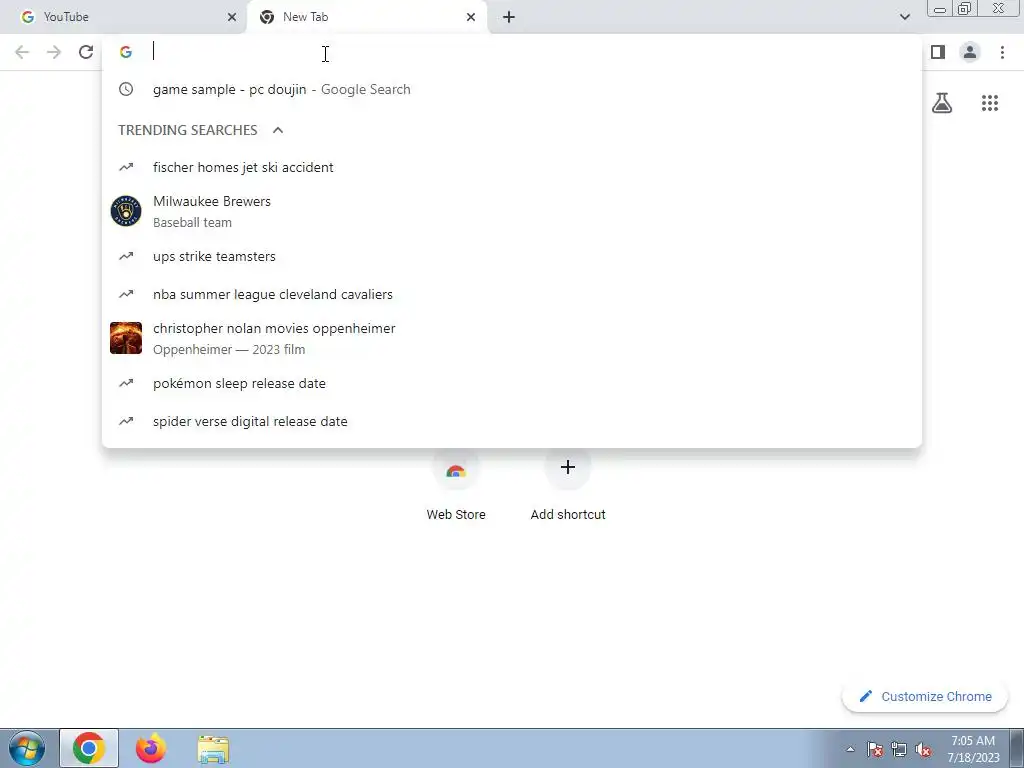Select Milwaukee Brewers suggestion
The image size is (1024, 768).
(512, 212)
